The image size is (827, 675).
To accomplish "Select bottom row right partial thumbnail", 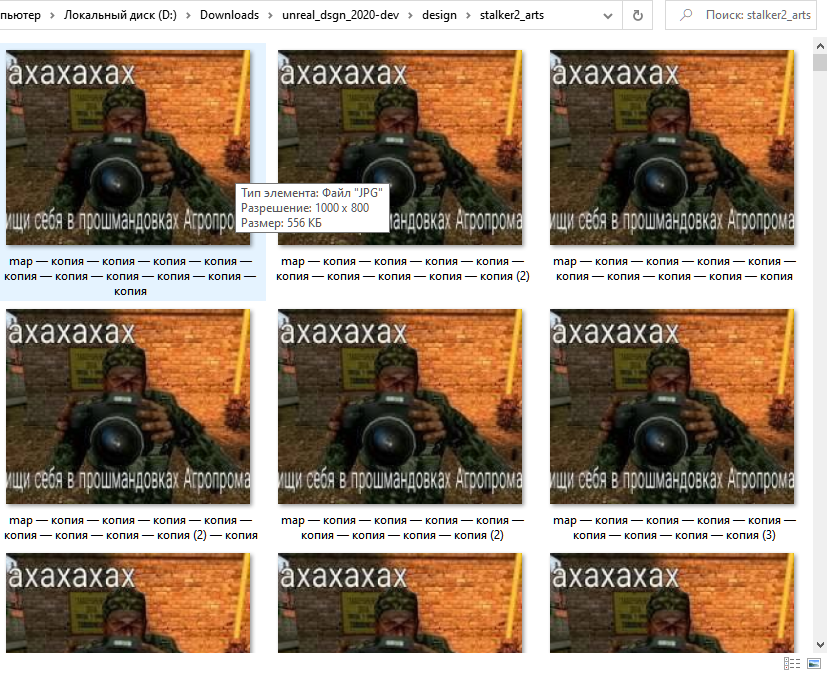I will 672,603.
